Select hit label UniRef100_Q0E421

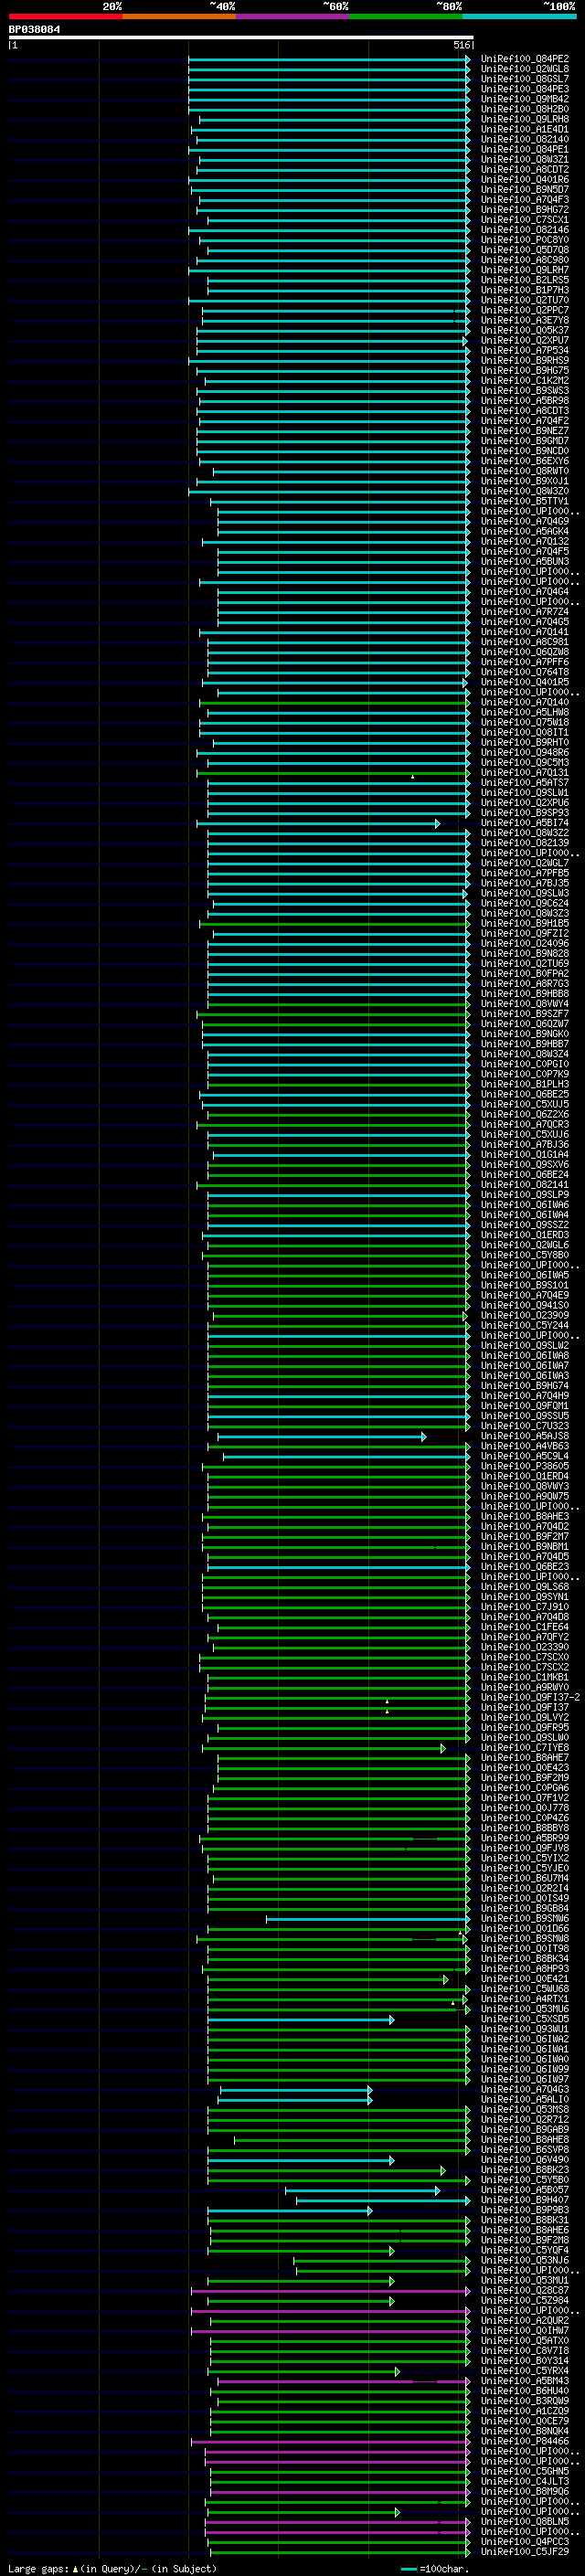[525, 1980]
